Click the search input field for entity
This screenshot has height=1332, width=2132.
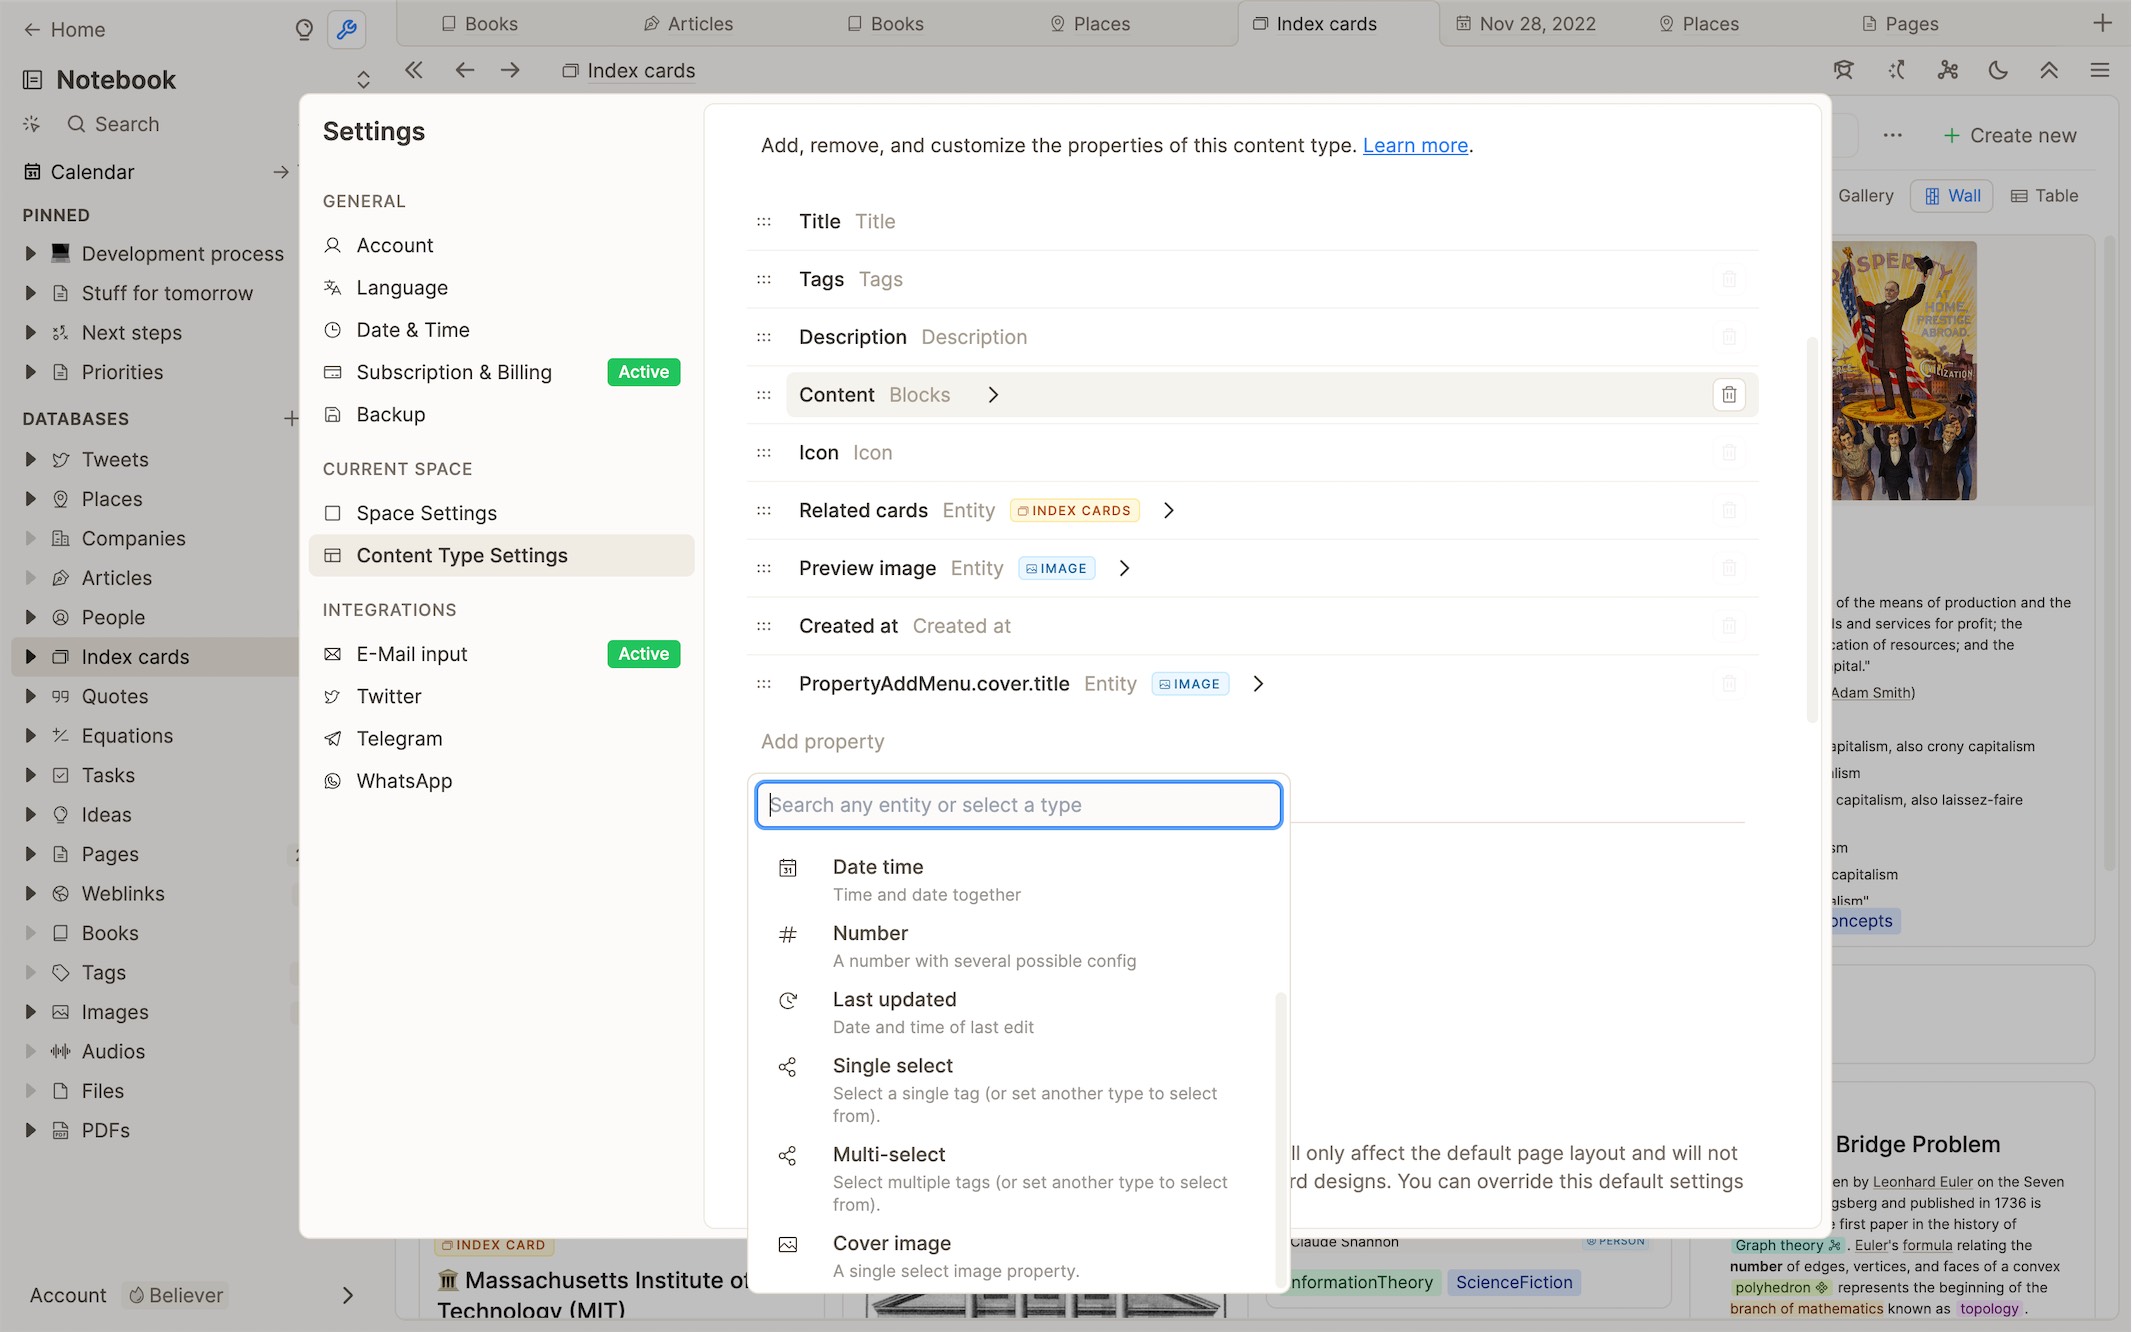[1020, 804]
